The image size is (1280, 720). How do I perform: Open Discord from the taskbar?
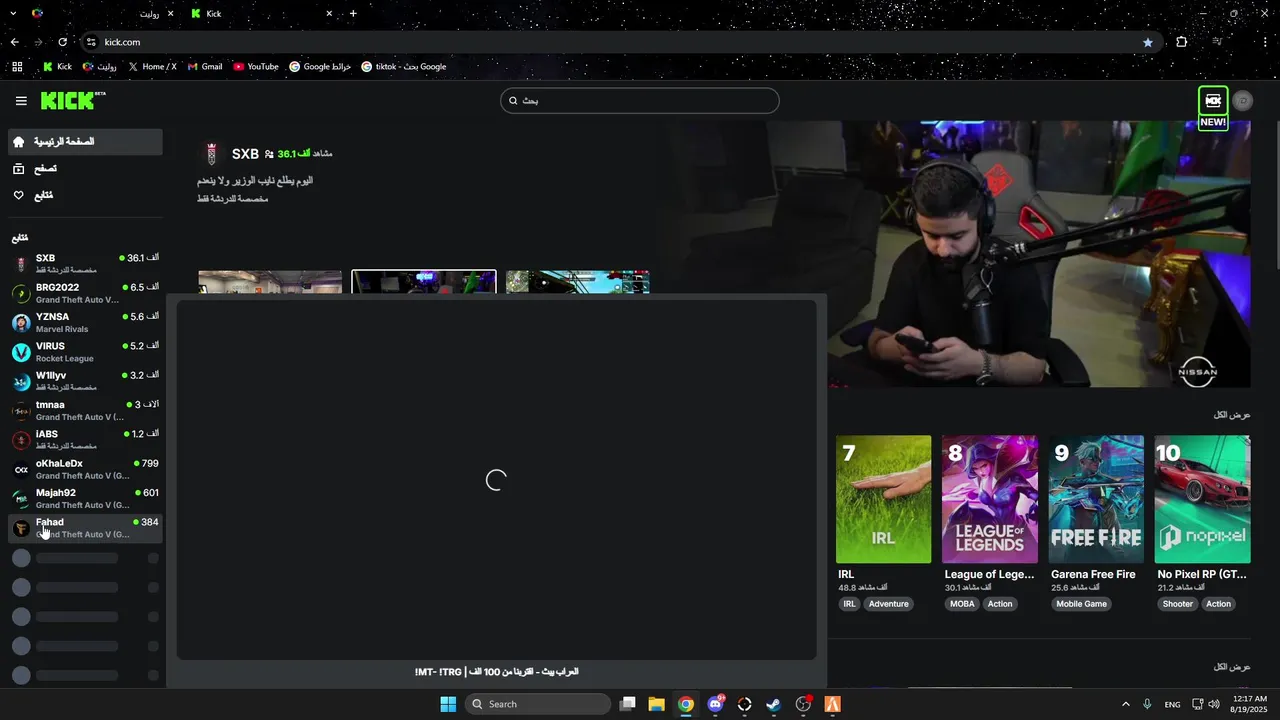715,704
